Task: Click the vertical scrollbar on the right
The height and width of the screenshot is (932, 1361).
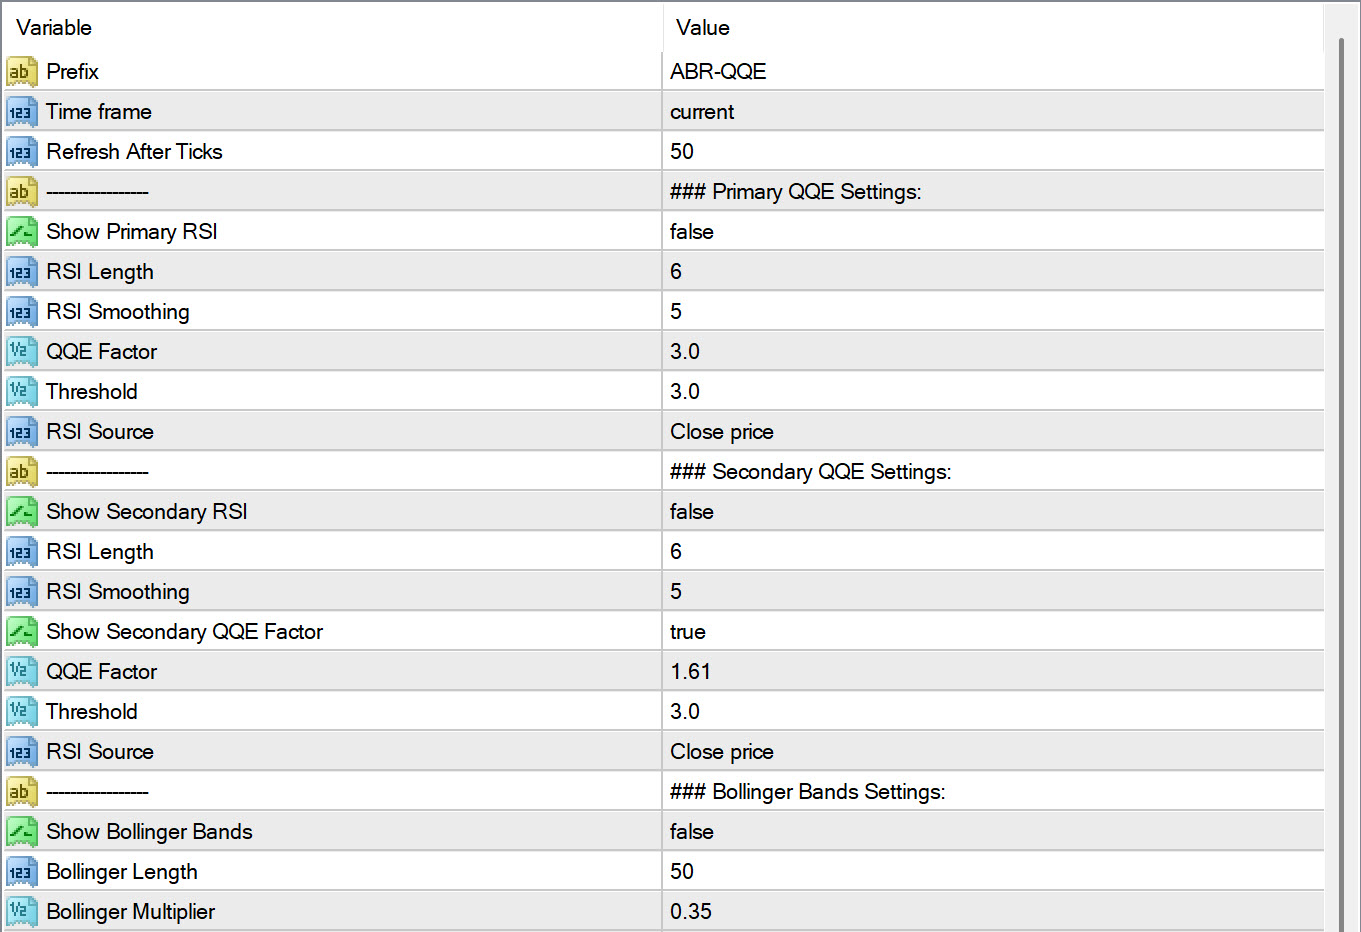Action: [1342, 480]
